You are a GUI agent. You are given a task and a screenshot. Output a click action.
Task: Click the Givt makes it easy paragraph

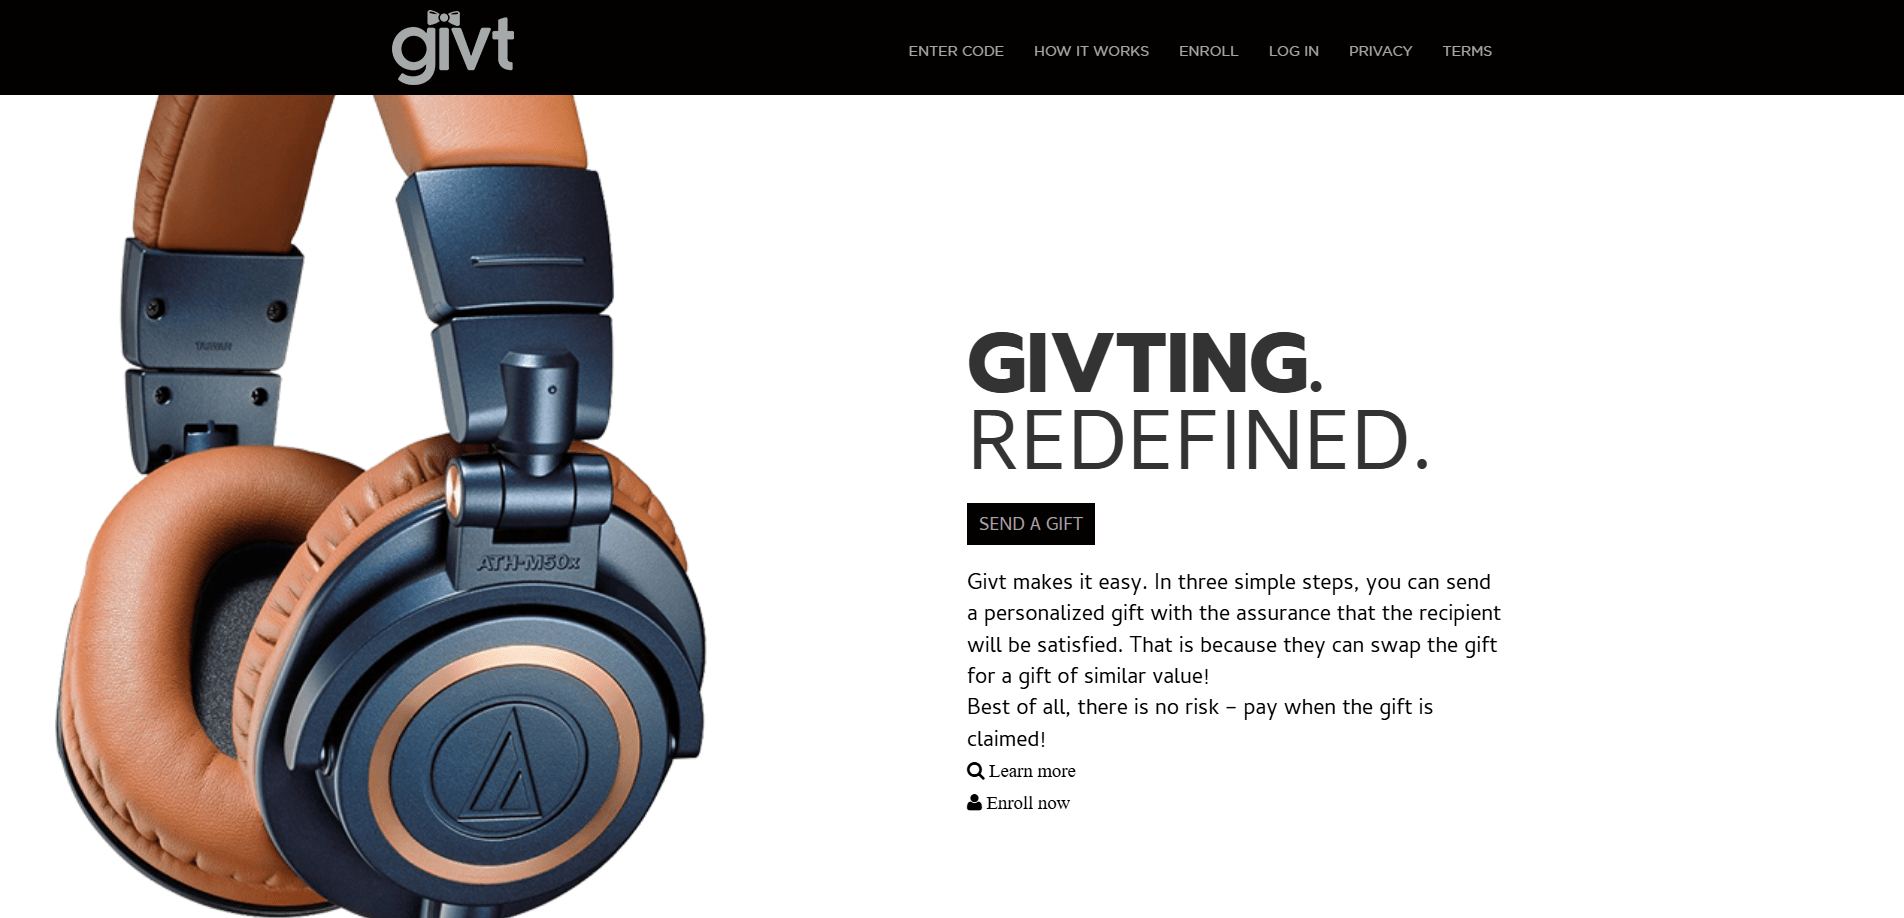click(1234, 660)
